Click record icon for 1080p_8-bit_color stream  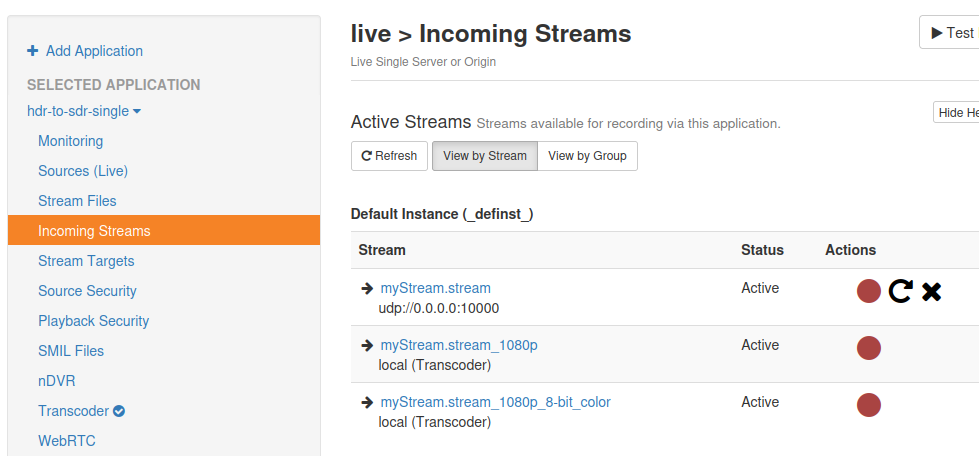[869, 405]
